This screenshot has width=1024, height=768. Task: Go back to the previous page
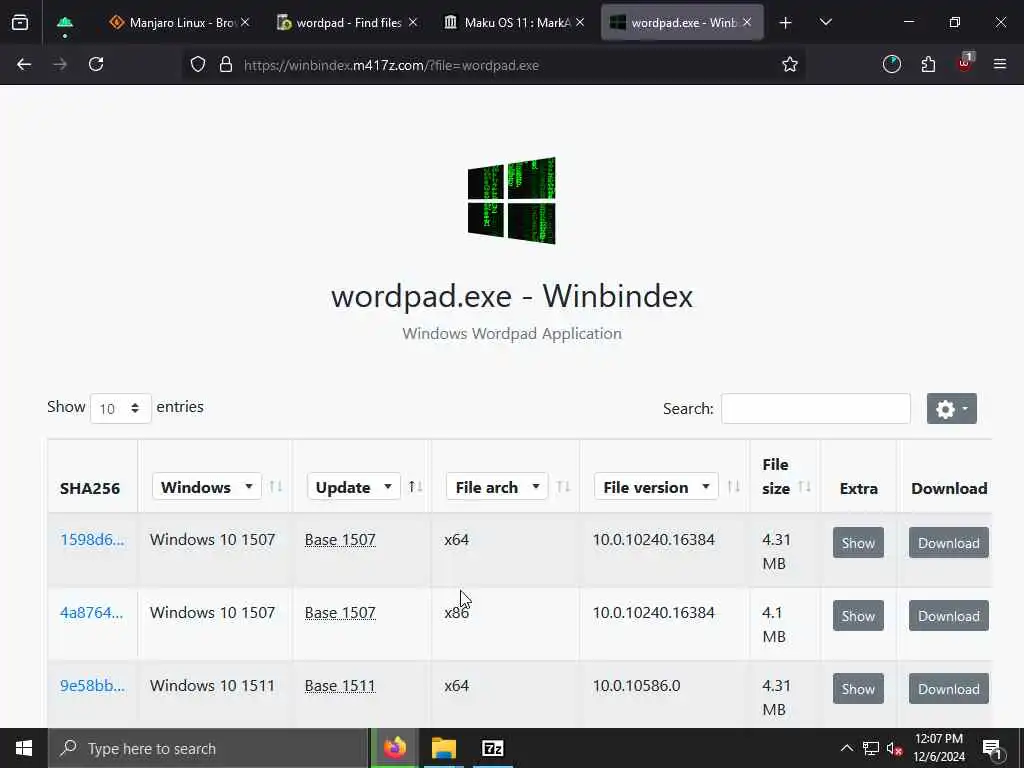[24, 65]
